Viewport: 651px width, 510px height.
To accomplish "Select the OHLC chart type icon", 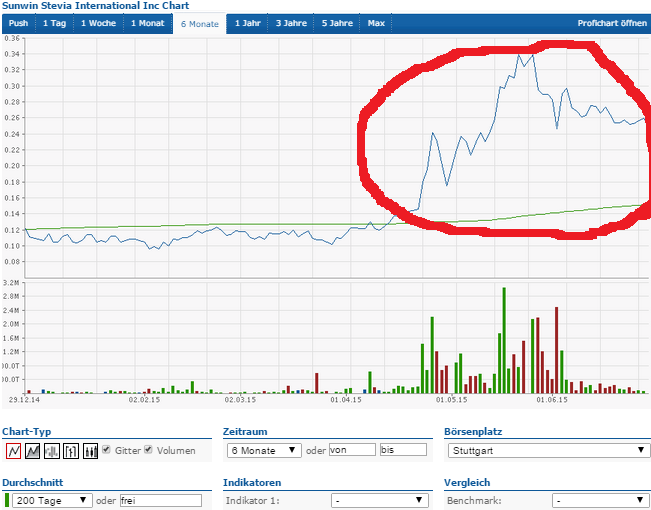I will pyautogui.click(x=71, y=451).
